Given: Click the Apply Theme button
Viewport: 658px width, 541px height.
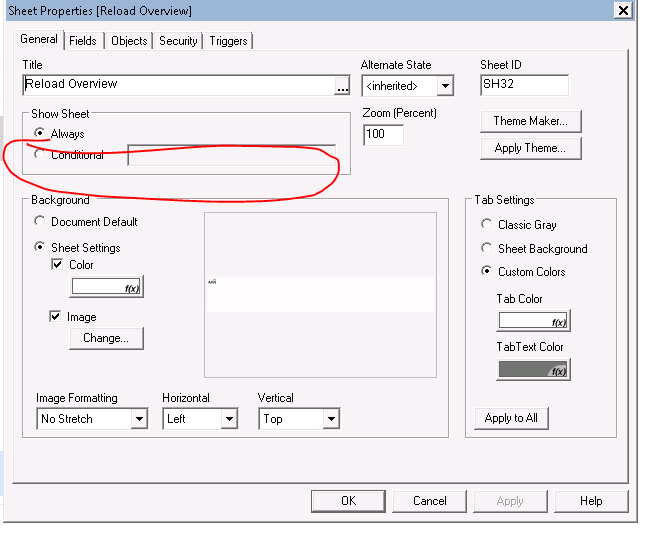Looking at the screenshot, I should click(x=530, y=148).
